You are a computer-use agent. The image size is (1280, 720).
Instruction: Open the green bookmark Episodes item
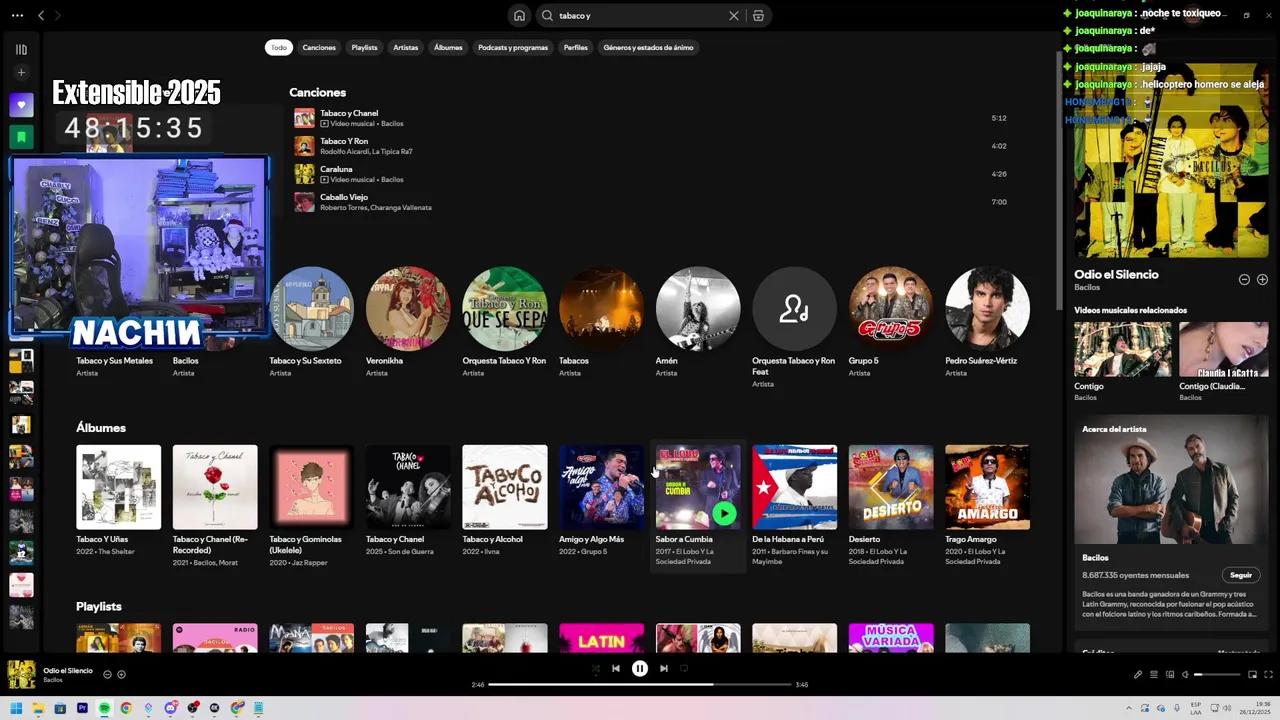[21, 137]
